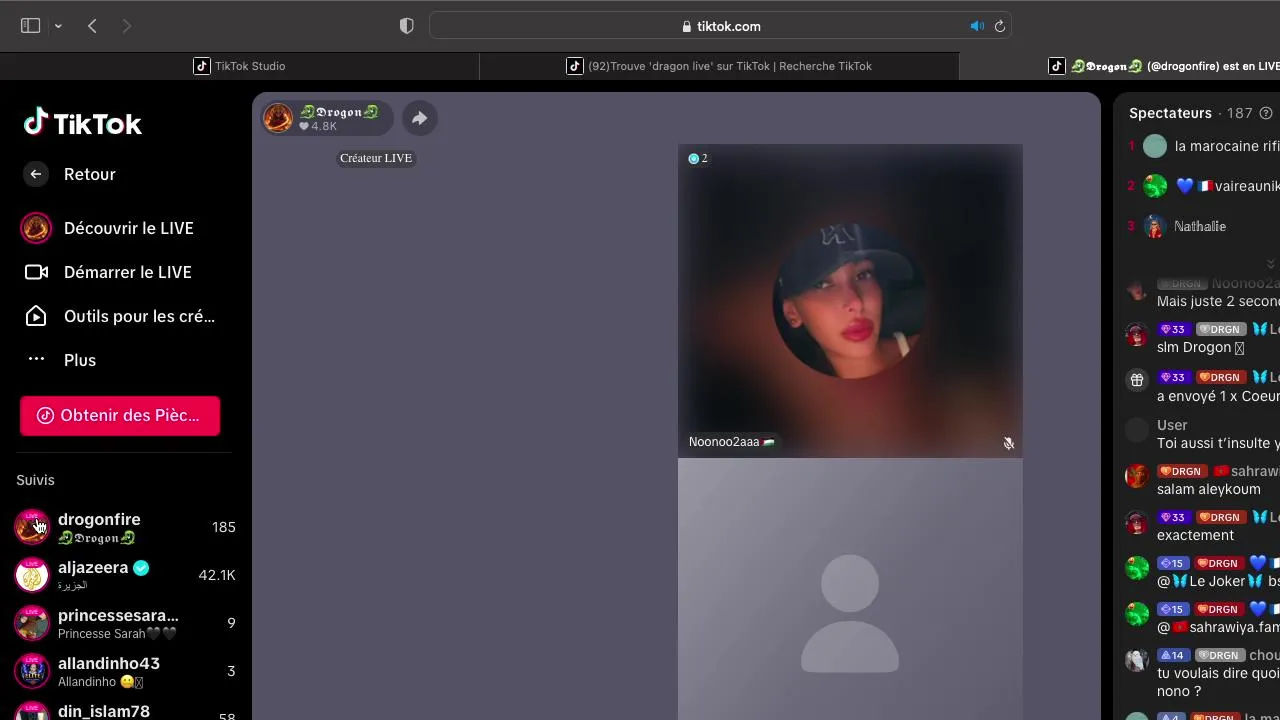This screenshot has height=720, width=1280.
Task: Click User name in chat
Action: click(1172, 425)
